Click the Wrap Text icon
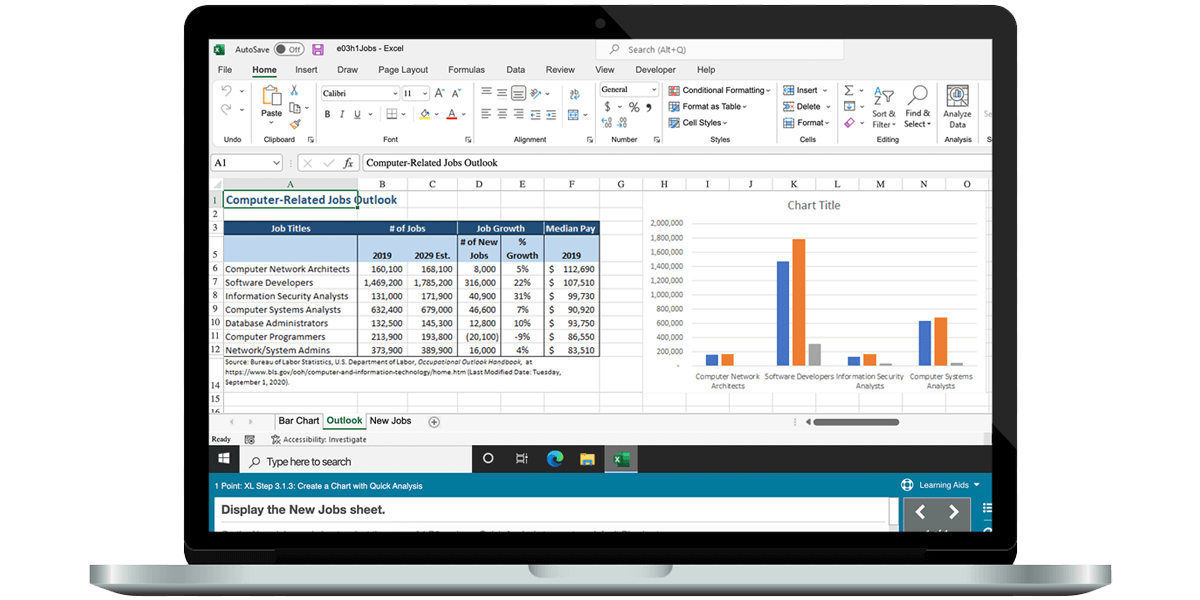 (574, 93)
